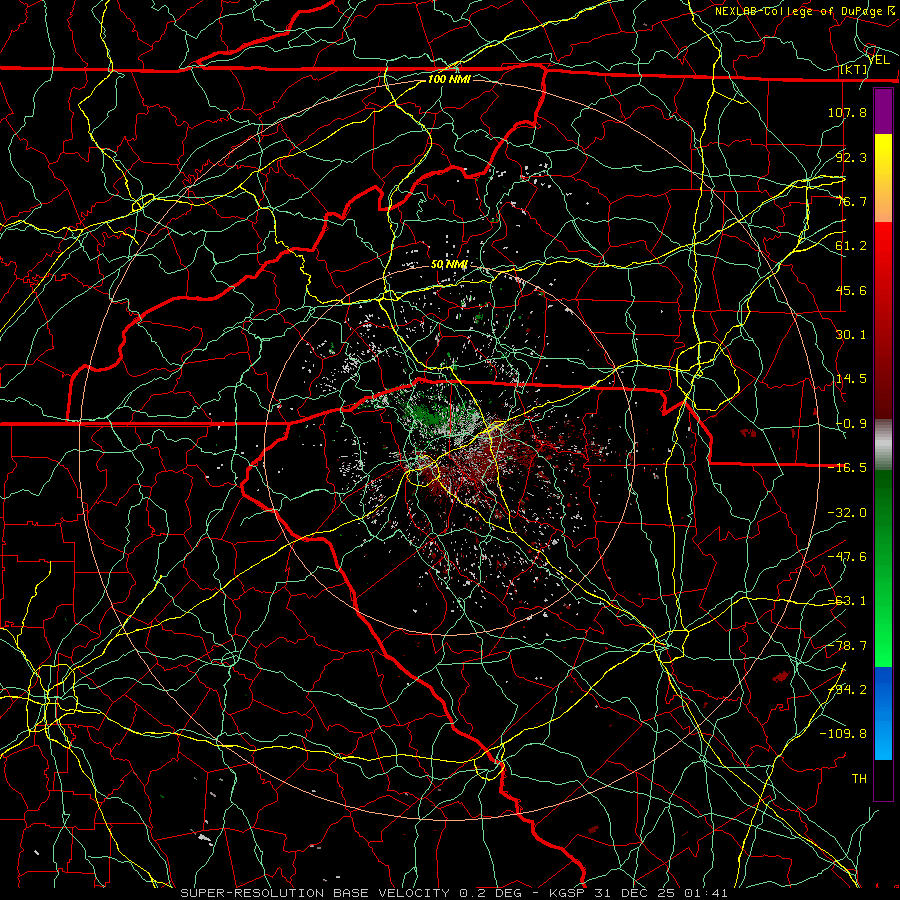Screen dimensions: 900x900
Task: Click the -0.9 legend value
Action: click(851, 424)
